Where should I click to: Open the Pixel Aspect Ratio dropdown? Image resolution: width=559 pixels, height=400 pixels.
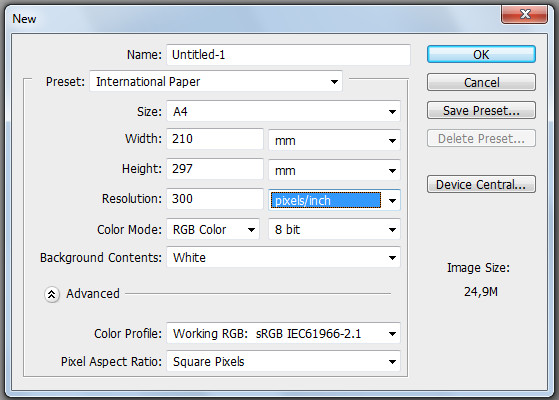click(283, 361)
